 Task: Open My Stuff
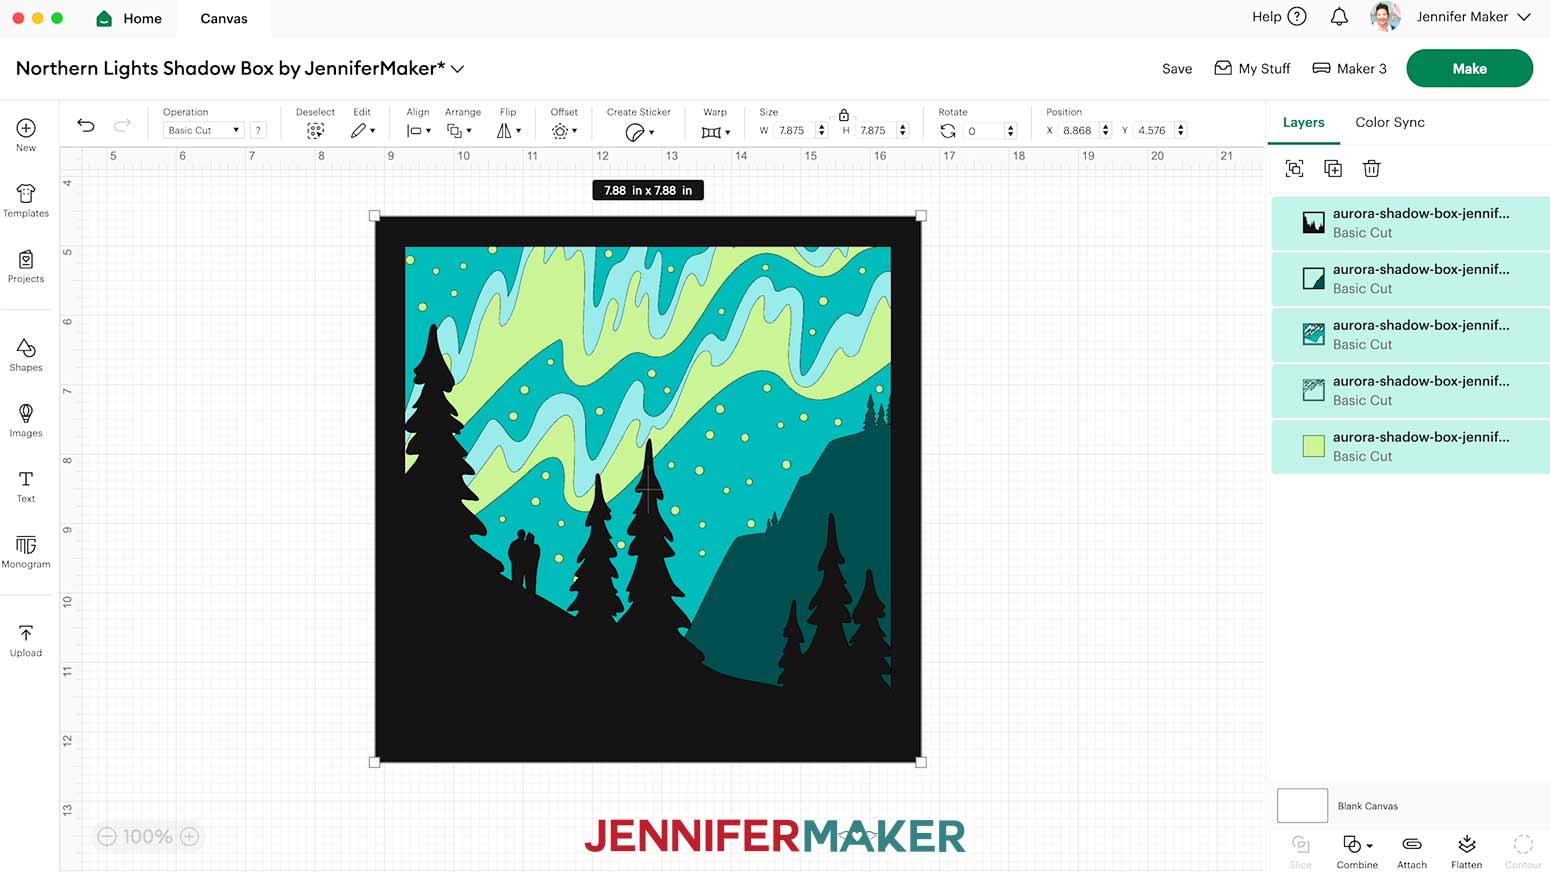coord(1252,68)
